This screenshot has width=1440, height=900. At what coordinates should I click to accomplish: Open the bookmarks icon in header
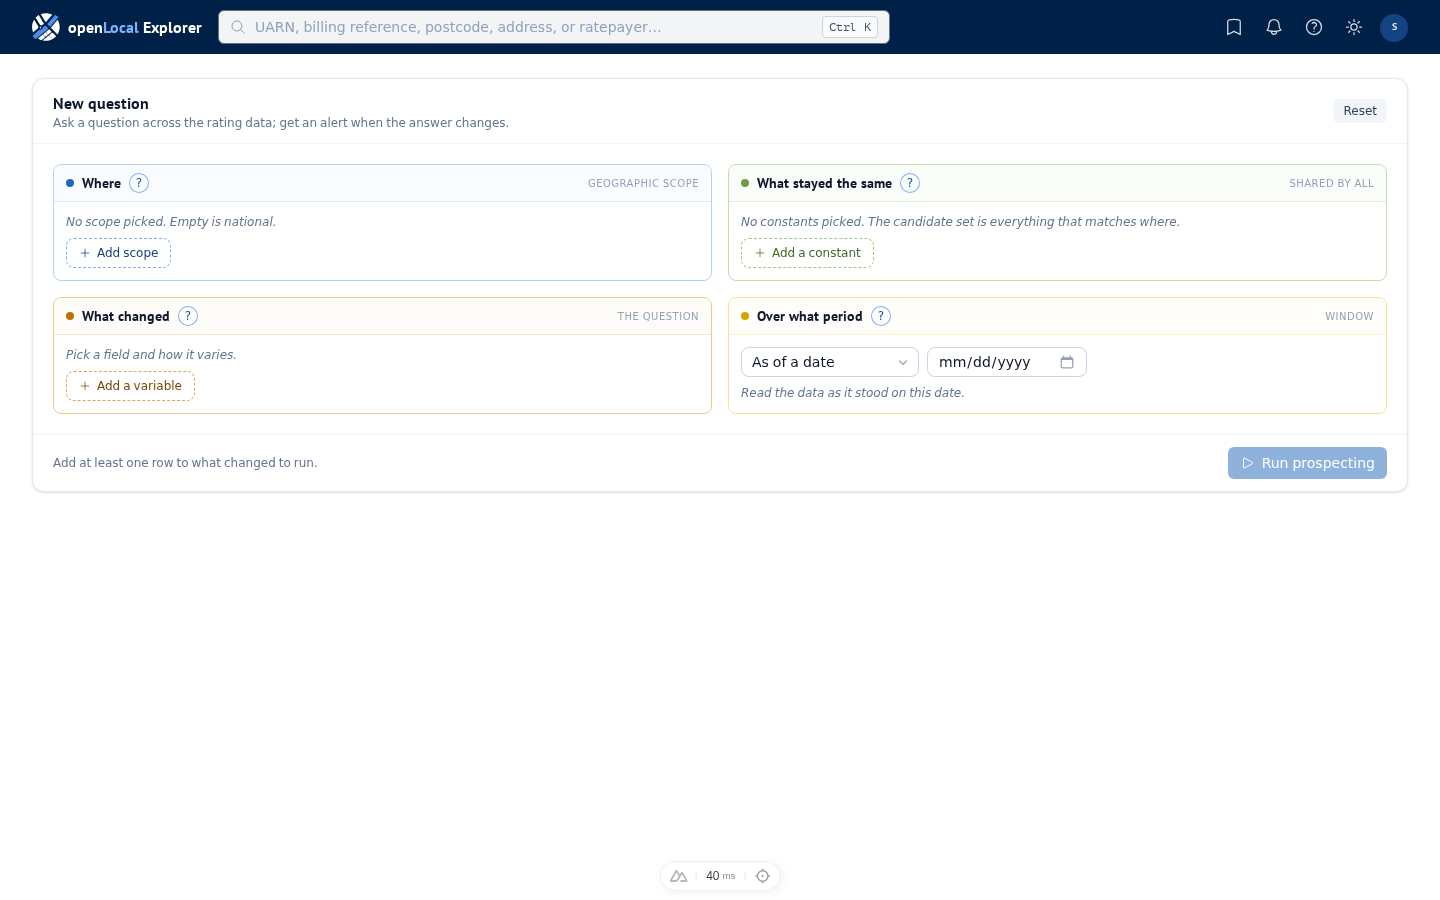coord(1234,27)
